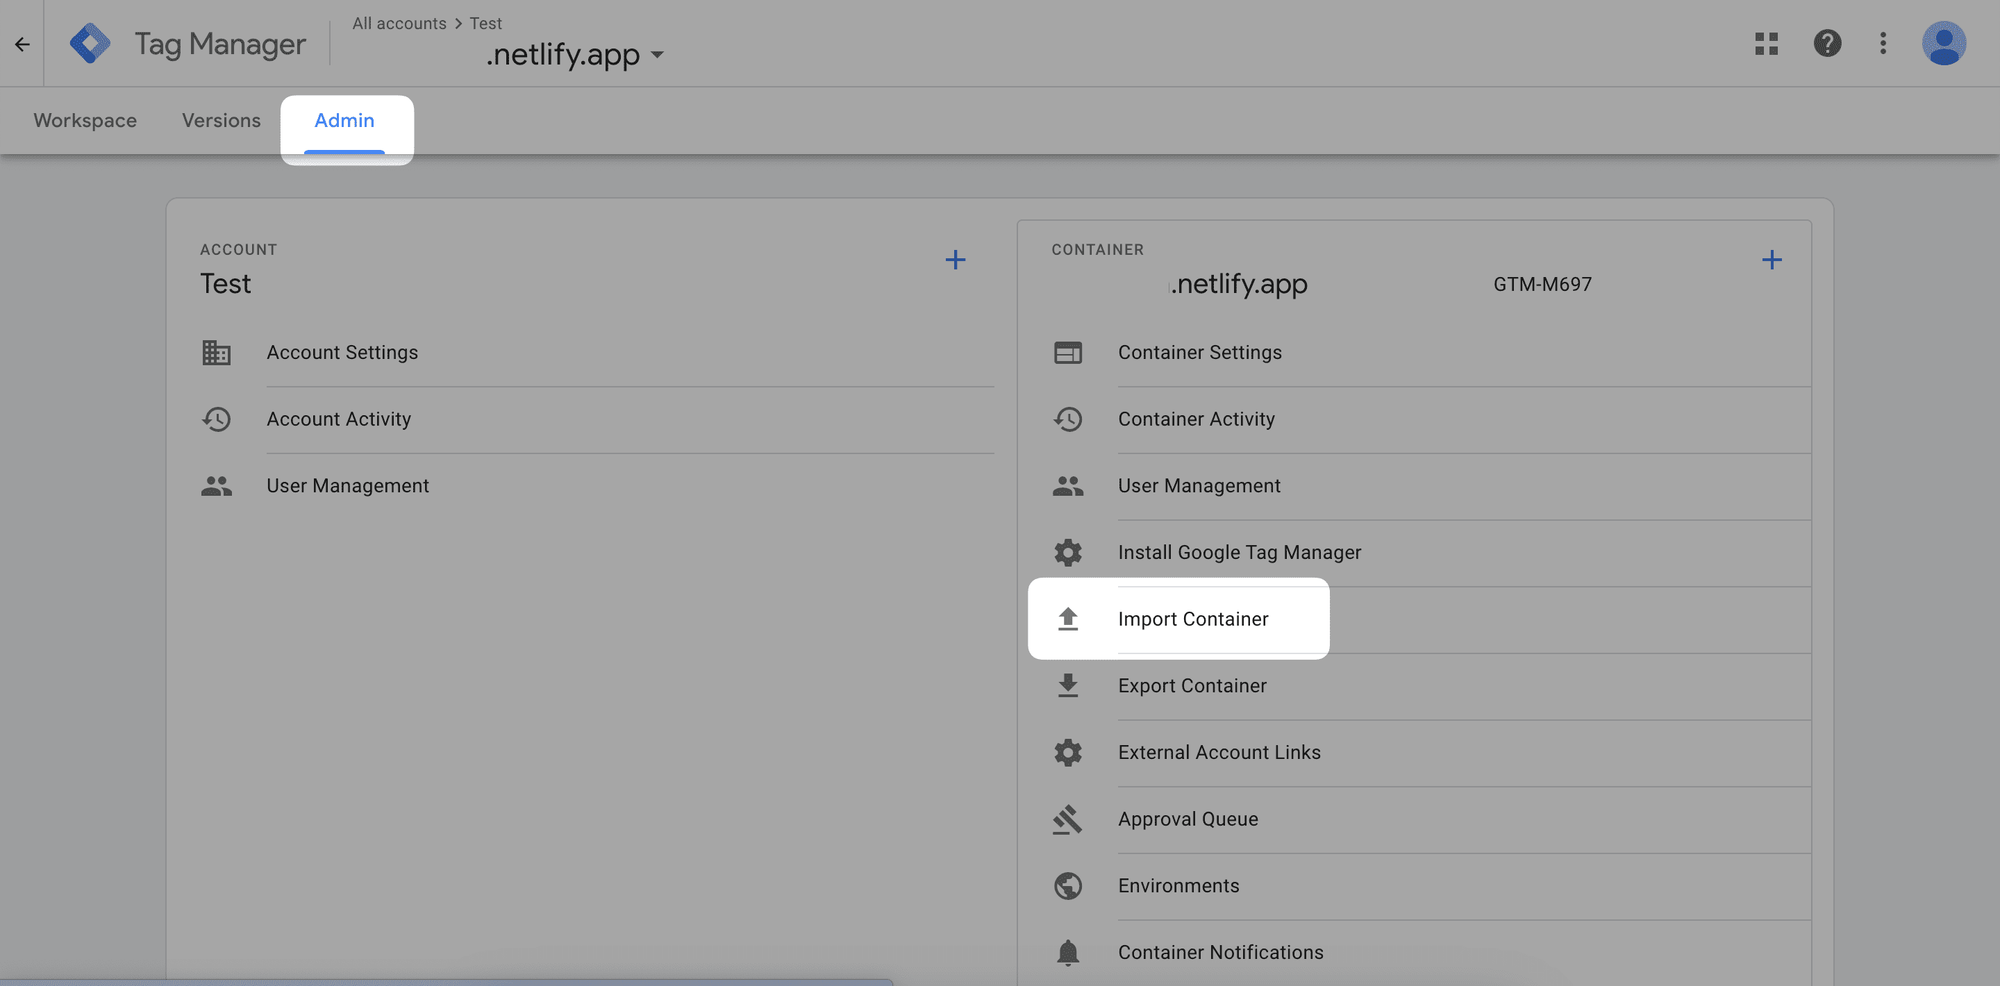Click the Environments globe icon

(1068, 886)
